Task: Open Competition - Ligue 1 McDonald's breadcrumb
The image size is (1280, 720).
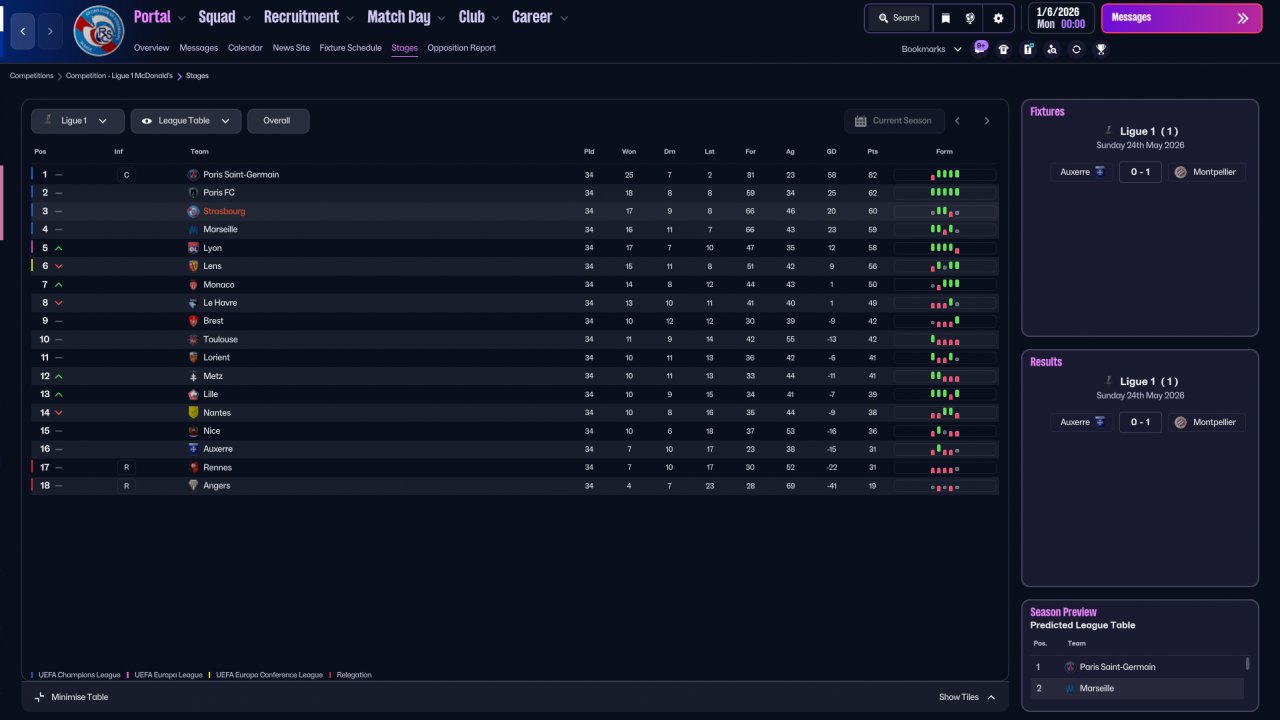Action: tap(119, 76)
